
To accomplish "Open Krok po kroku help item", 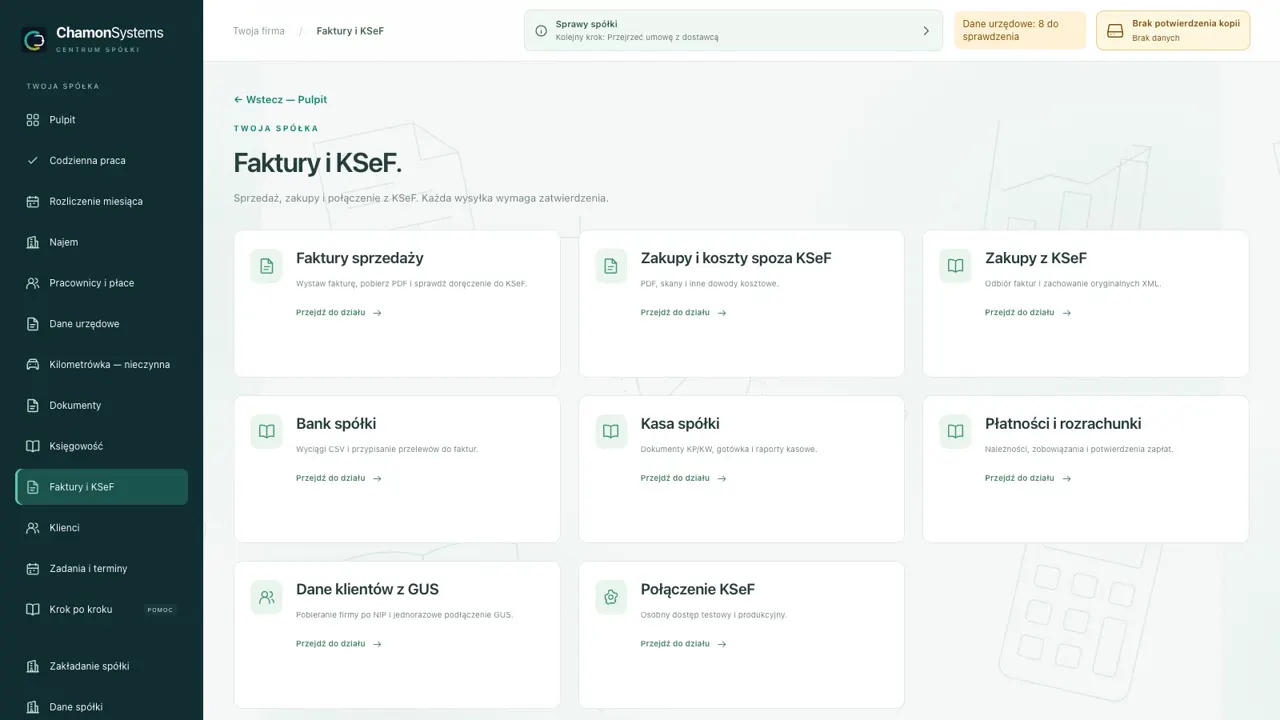I will [102, 609].
